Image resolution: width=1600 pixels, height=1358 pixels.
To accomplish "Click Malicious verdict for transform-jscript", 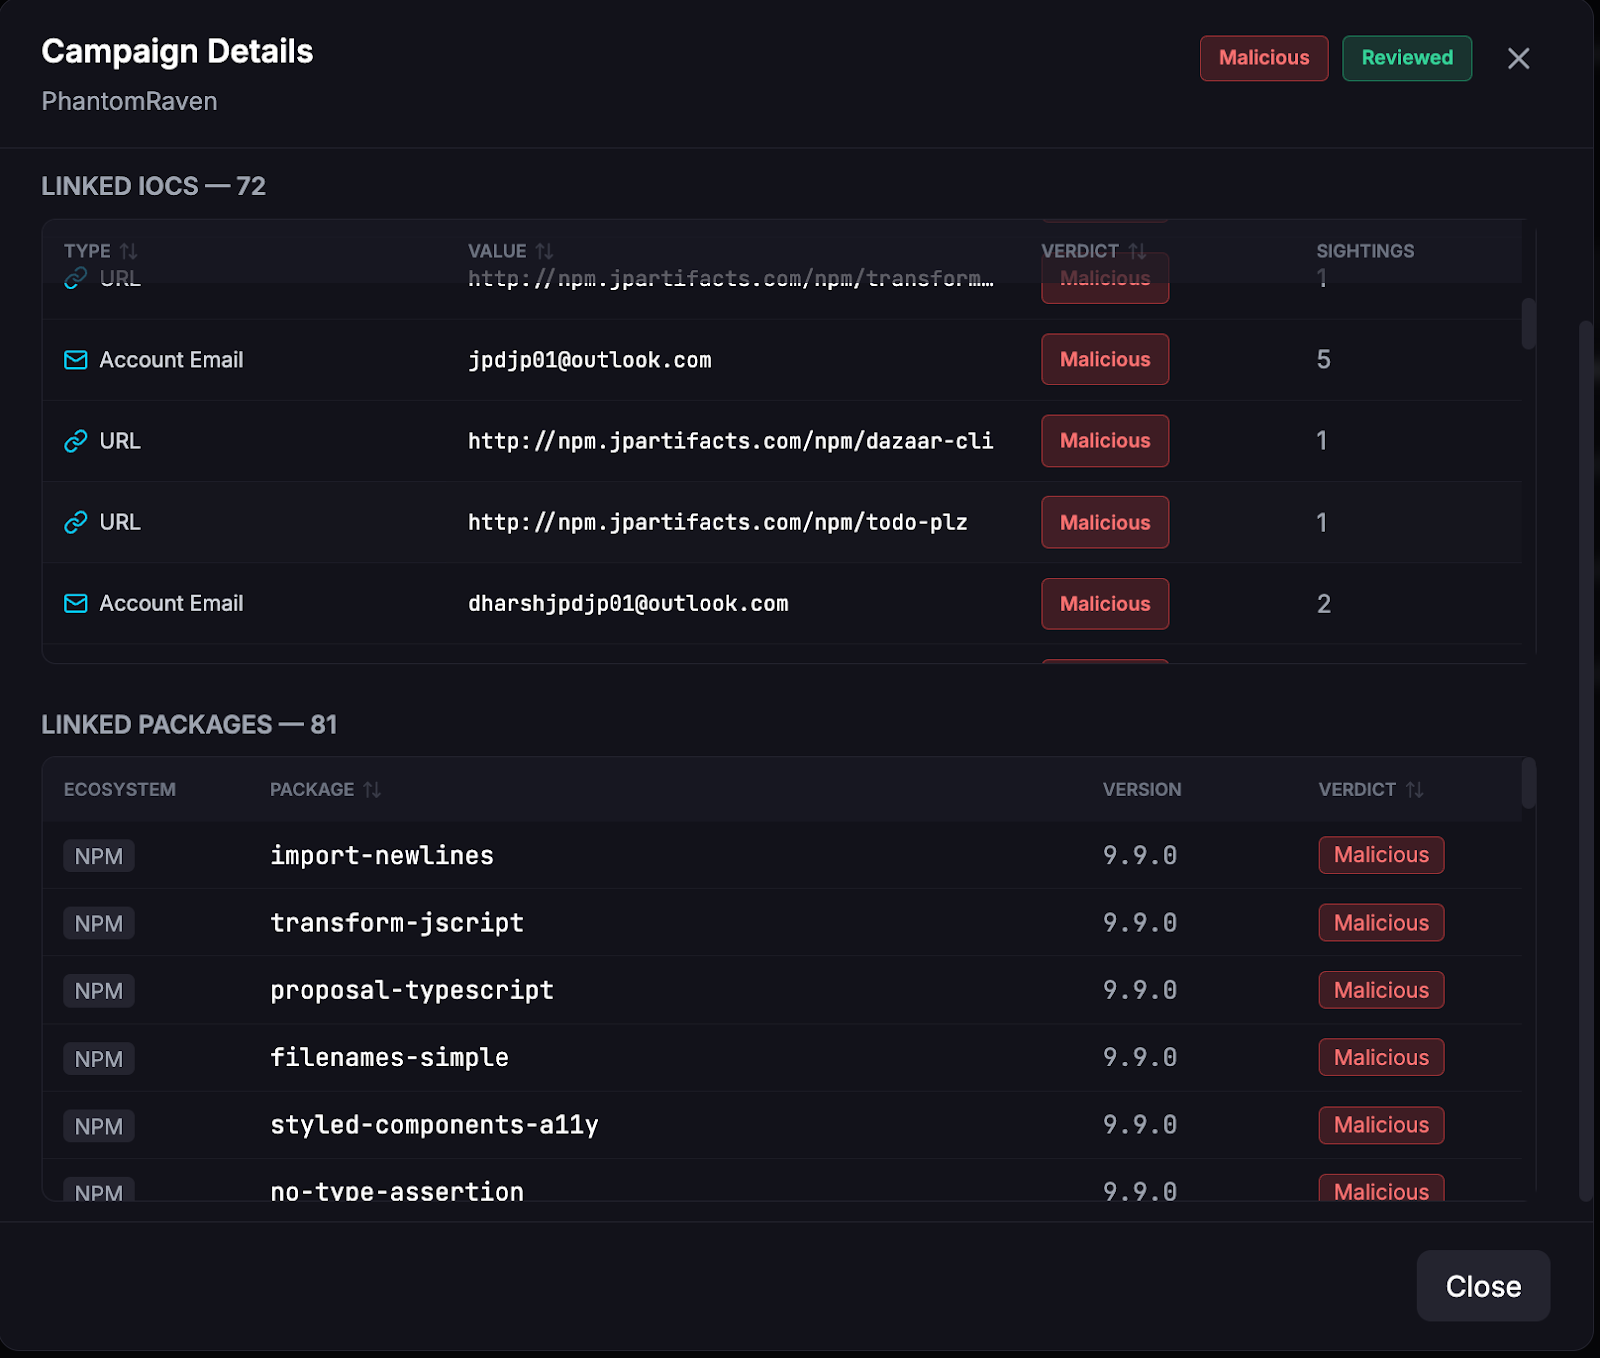I will 1381,922.
